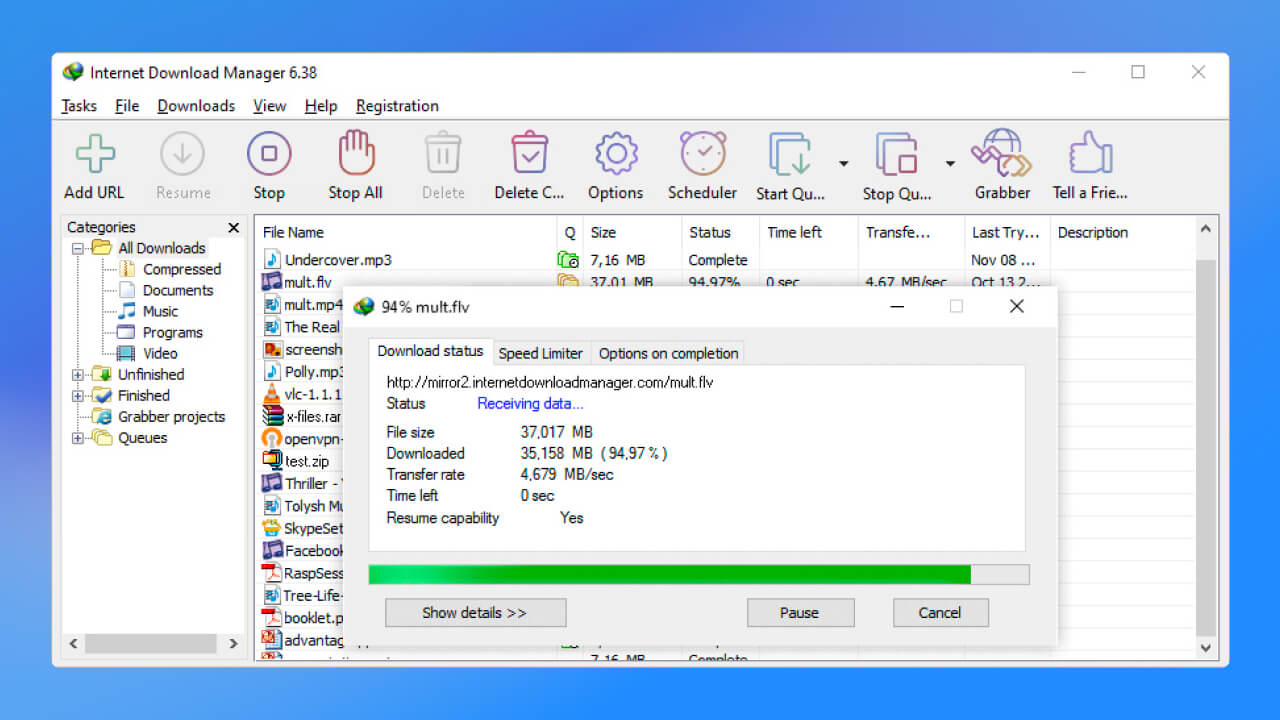Viewport: 1280px width, 720px height.
Task: Sort by Size column header
Action: coord(632,232)
